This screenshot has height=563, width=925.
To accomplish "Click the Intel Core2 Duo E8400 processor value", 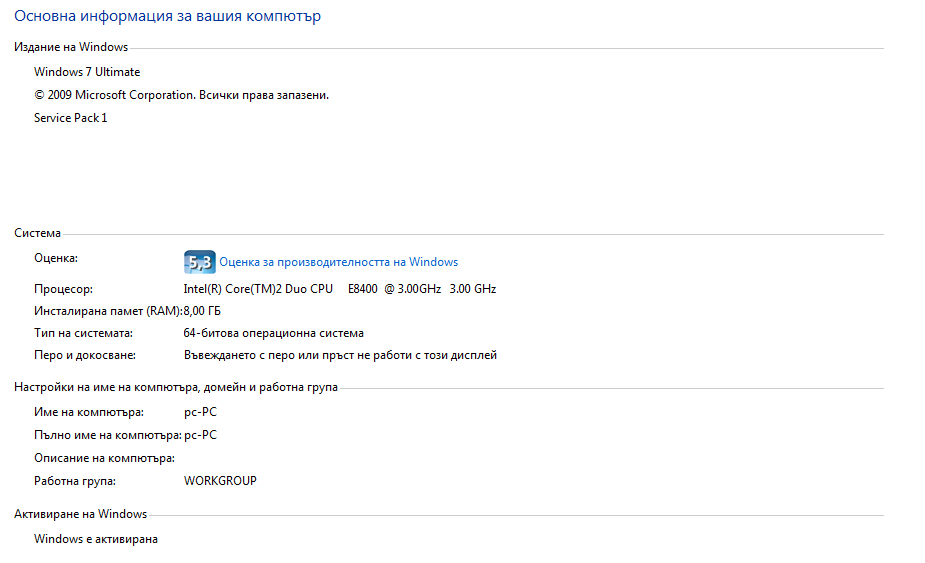I will pyautogui.click(x=340, y=289).
